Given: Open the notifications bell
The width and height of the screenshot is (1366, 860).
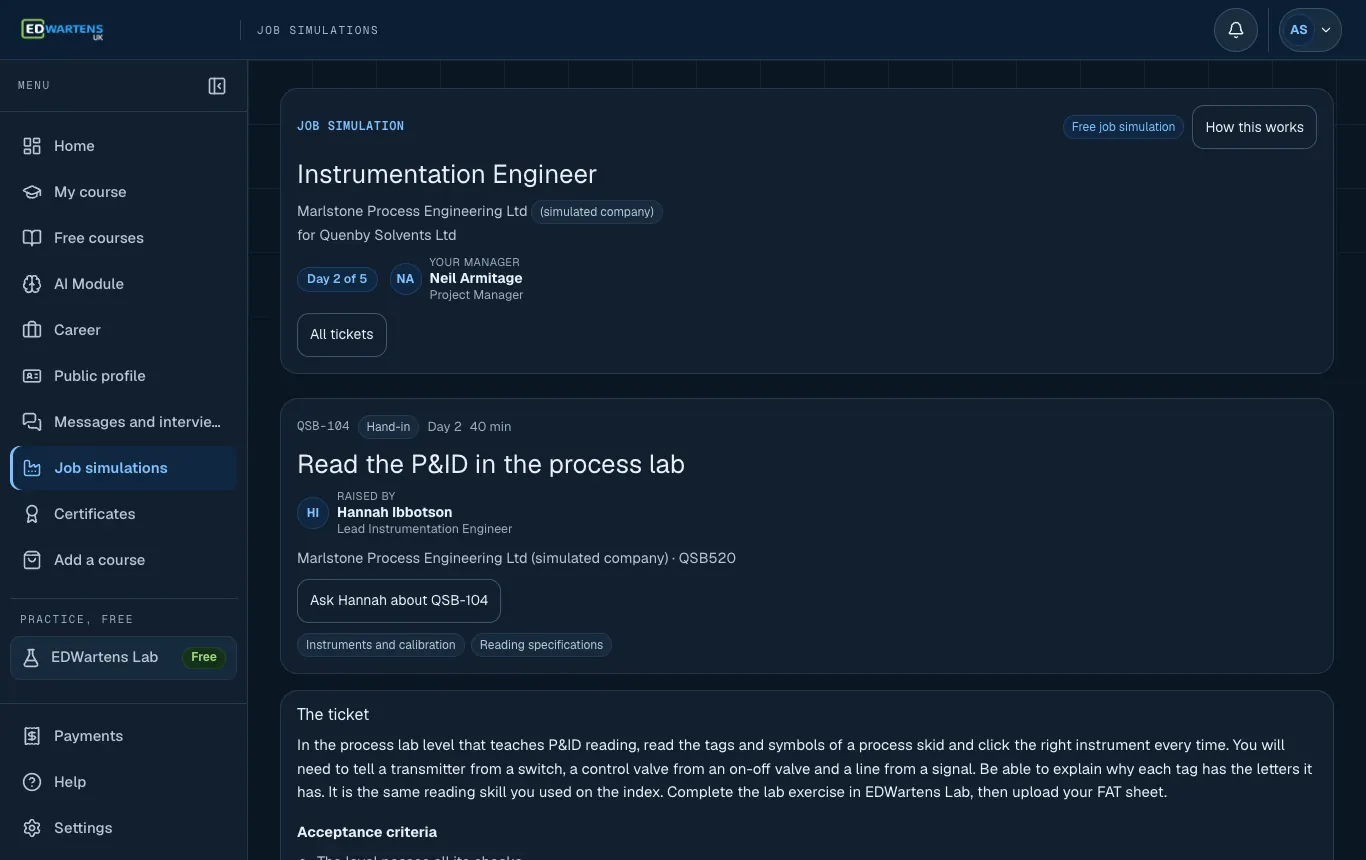Looking at the screenshot, I should coord(1236,30).
